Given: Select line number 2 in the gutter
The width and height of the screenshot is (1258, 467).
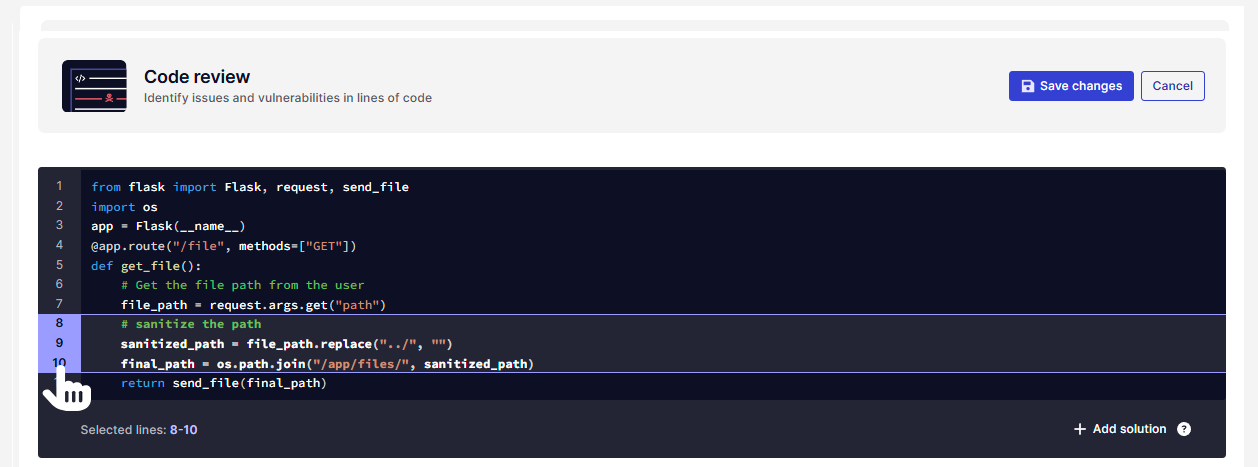Looking at the screenshot, I should click(59, 206).
